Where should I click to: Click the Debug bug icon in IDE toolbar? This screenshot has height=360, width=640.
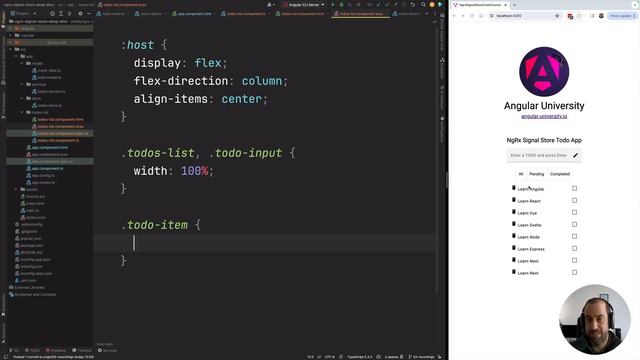pyautogui.click(x=341, y=4)
